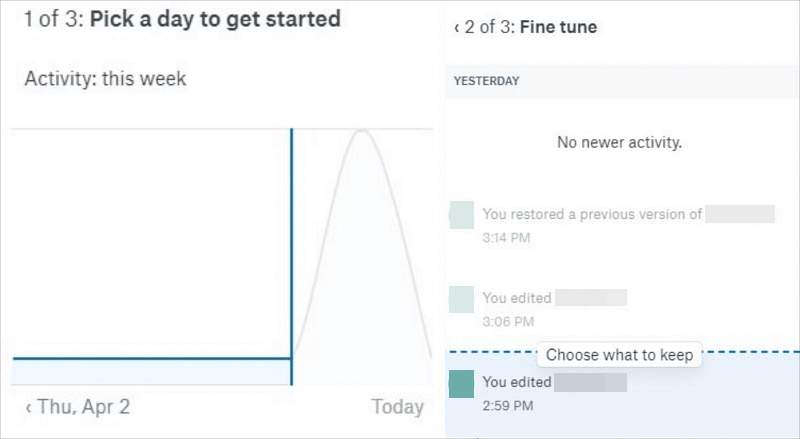Screen dimensions: 800x439
Task: Click the teal file icon for the 2:59 PM edit
Action: click(x=461, y=383)
